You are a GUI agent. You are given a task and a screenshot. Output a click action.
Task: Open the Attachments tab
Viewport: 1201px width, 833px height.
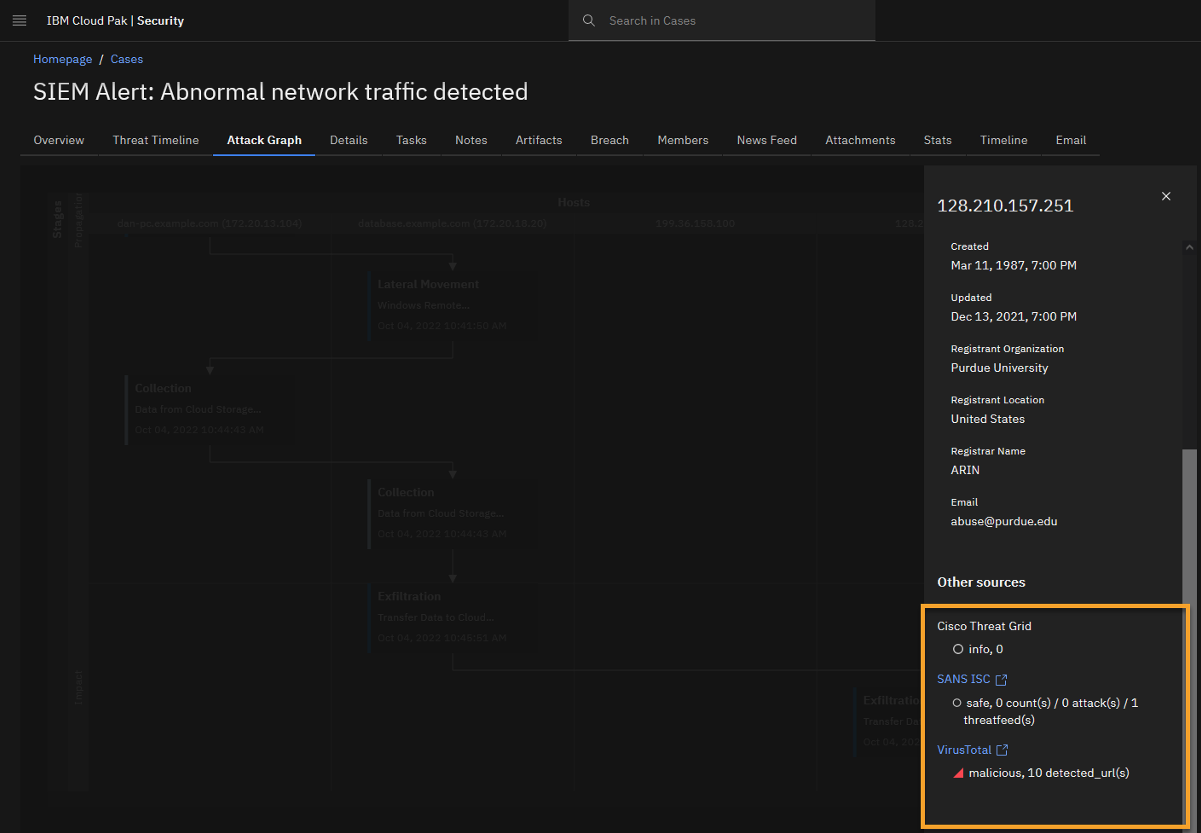pos(860,140)
